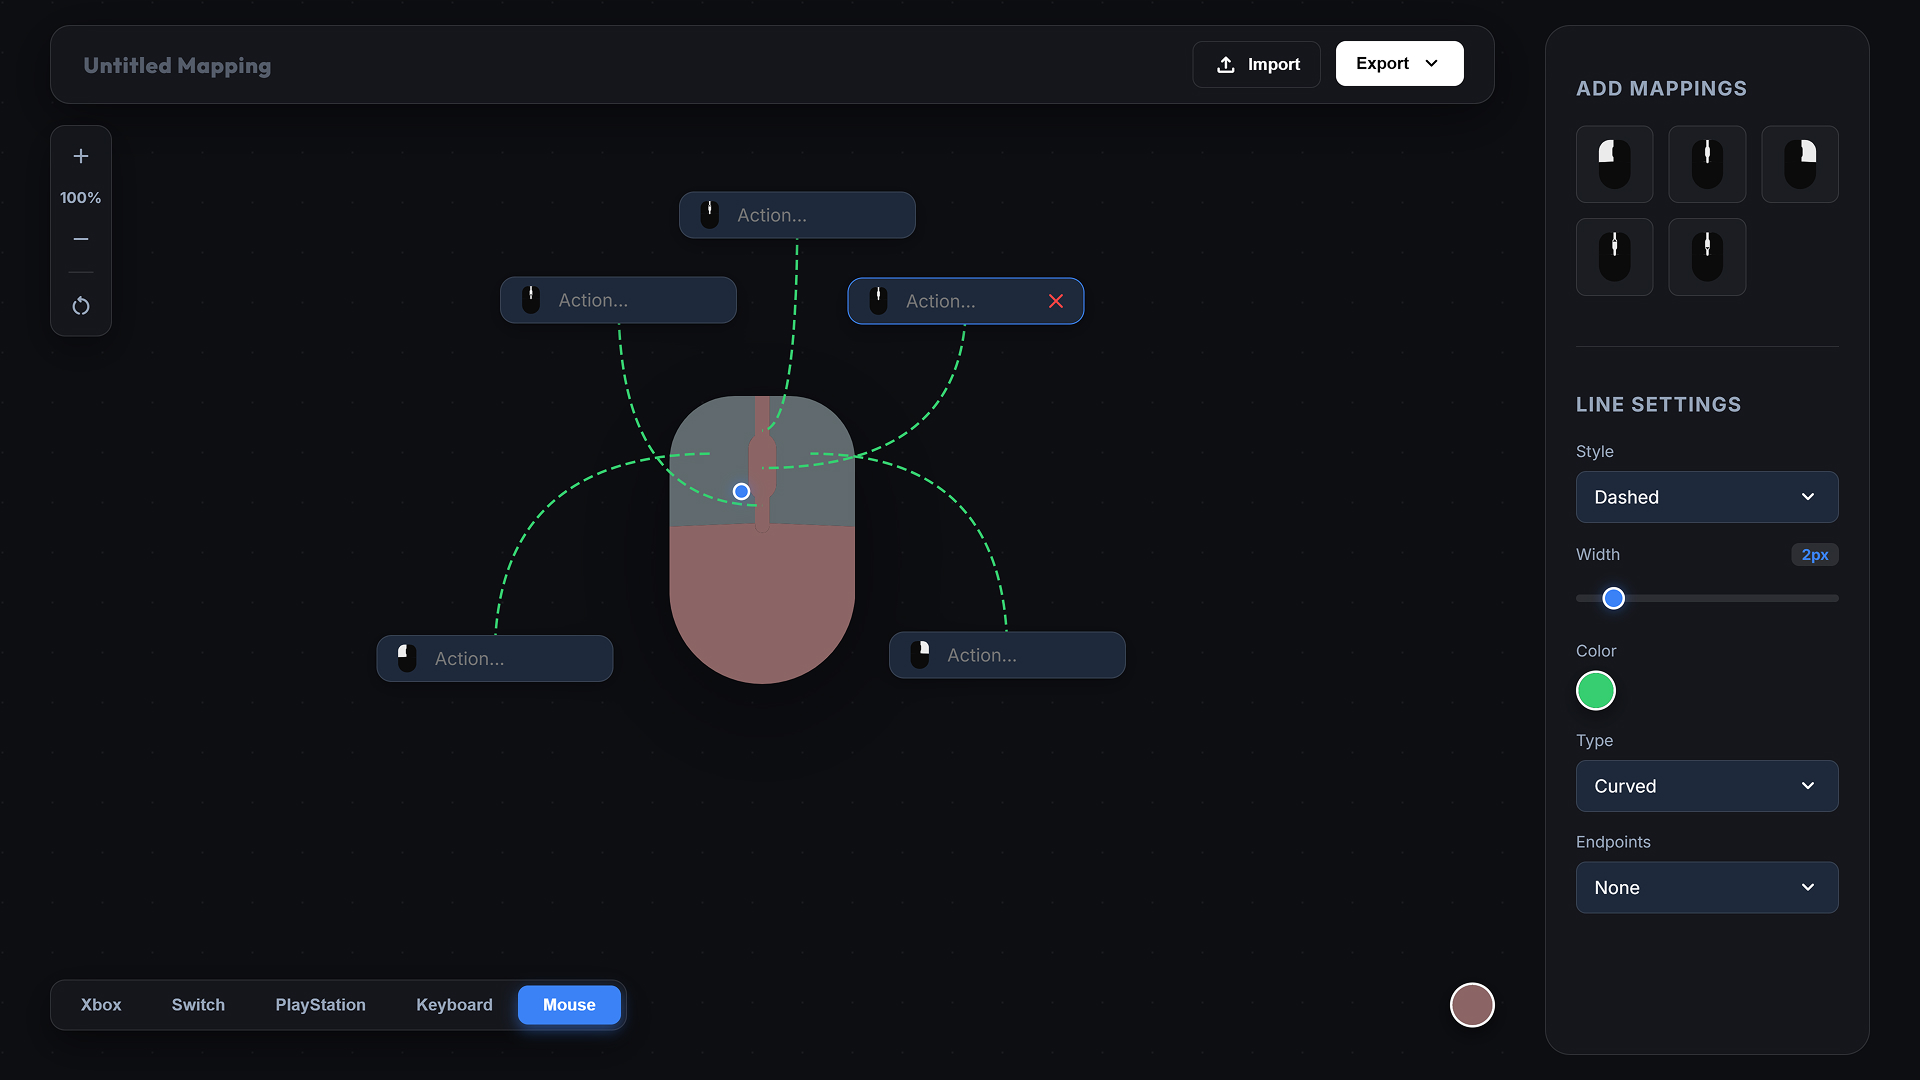
Task: Zoom out of the canvas
Action: (80, 239)
